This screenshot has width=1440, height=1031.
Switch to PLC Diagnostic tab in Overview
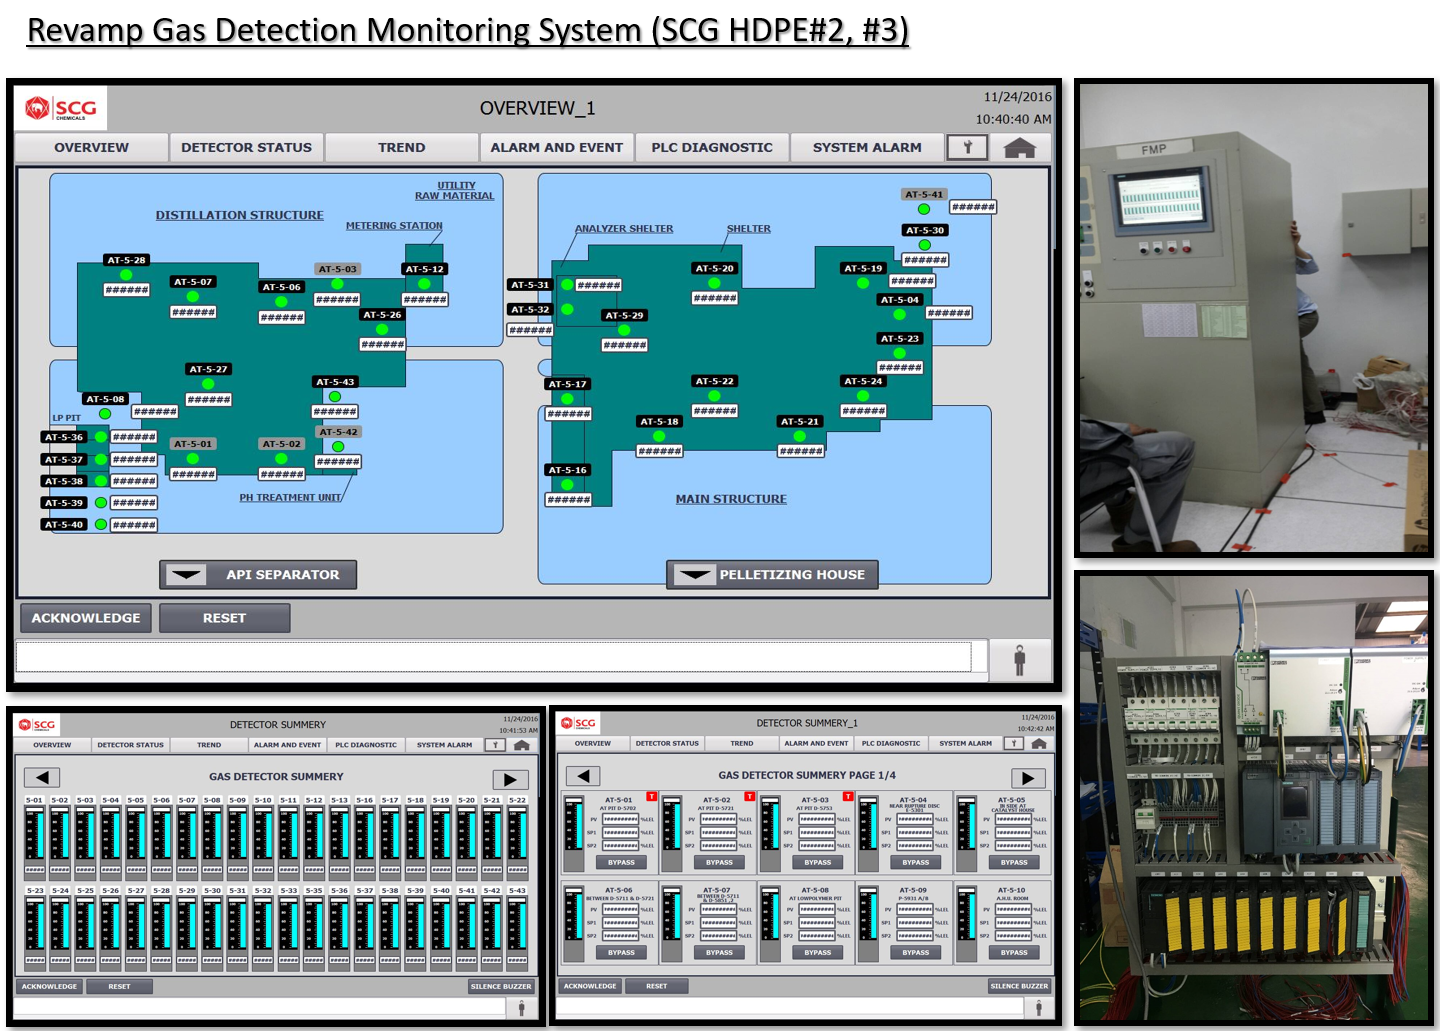(x=711, y=148)
